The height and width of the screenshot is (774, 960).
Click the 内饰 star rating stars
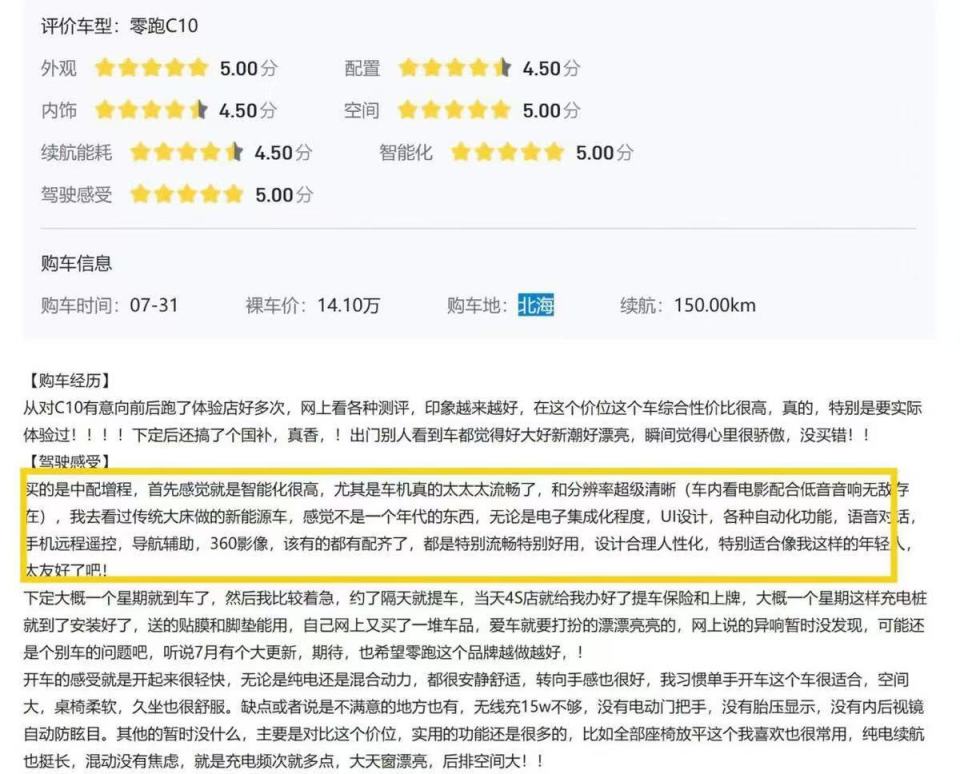(151, 110)
